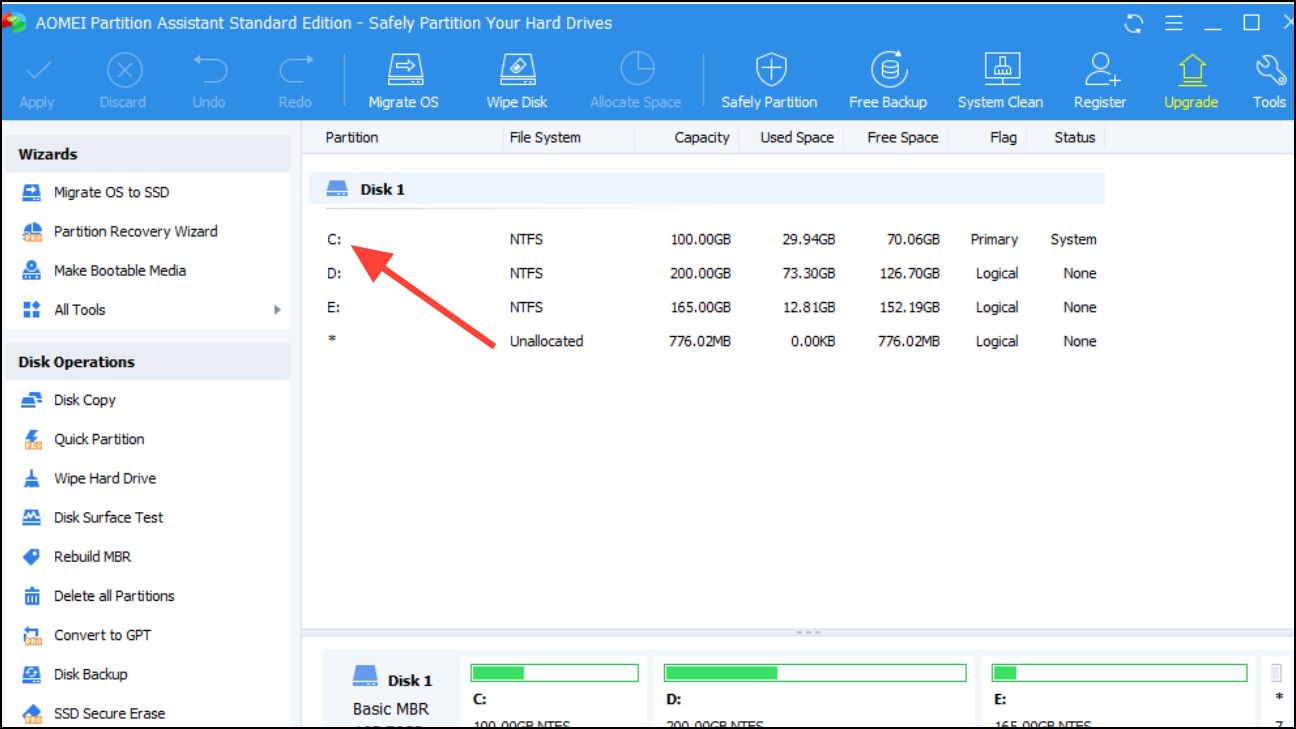The image size is (1296, 729).
Task: Launch the Wipe Disk tool
Action: [517, 82]
